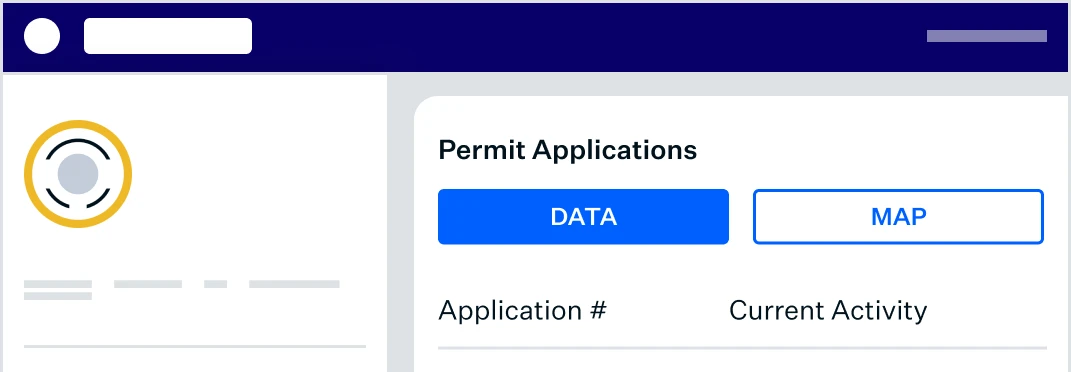Switch to the MAP view
The image size is (1071, 372).
click(x=898, y=216)
